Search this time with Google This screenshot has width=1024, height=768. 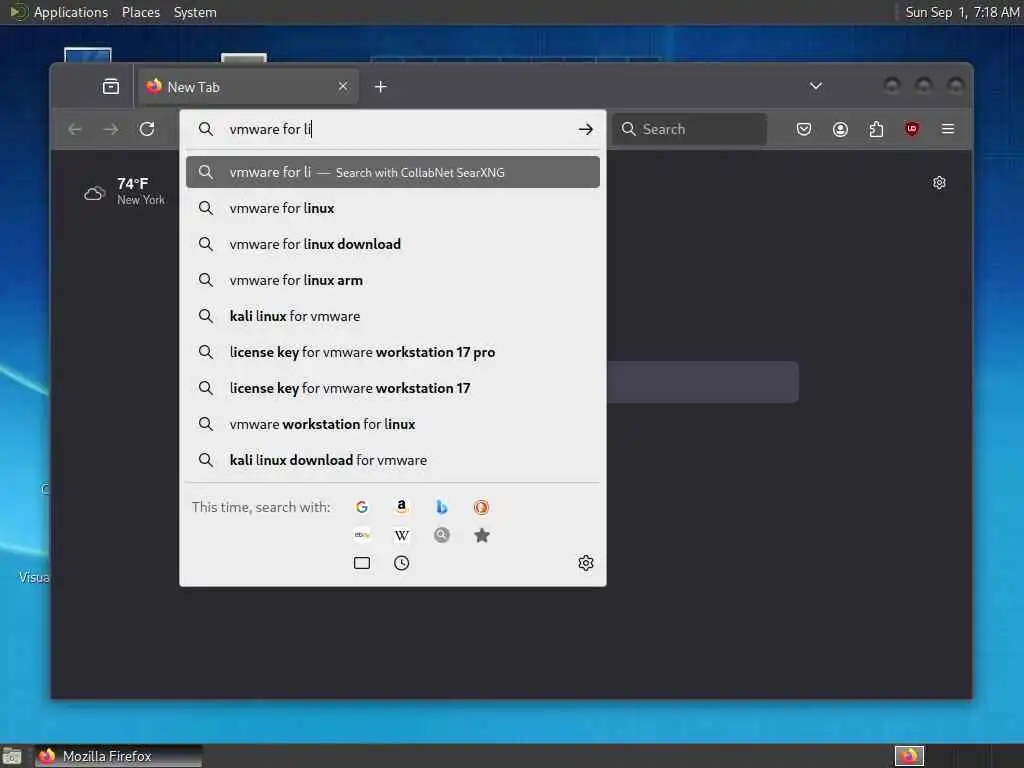click(362, 507)
